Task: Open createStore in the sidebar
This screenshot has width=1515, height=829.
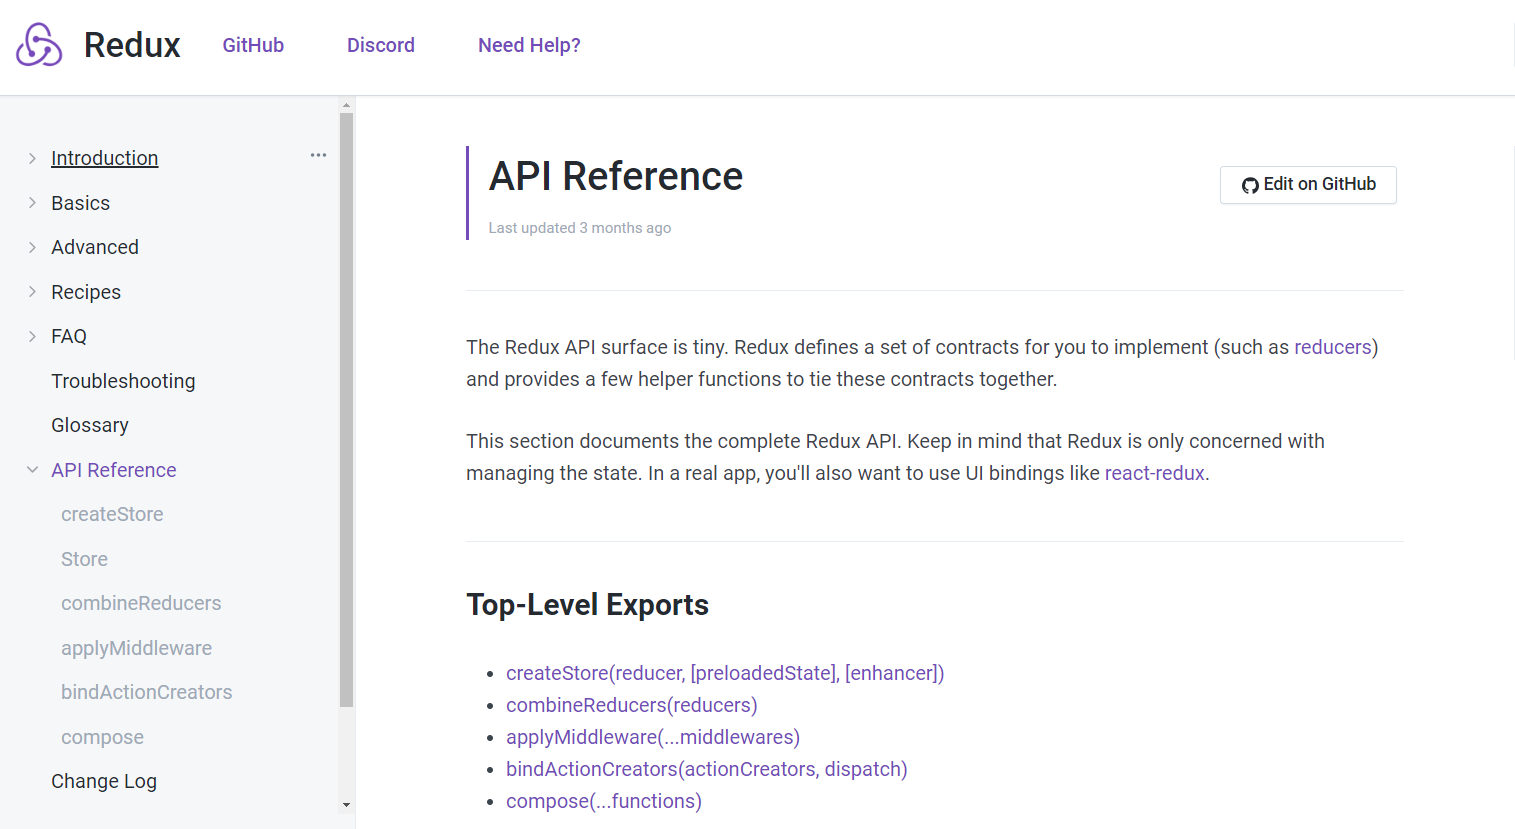Action: pyautogui.click(x=112, y=514)
